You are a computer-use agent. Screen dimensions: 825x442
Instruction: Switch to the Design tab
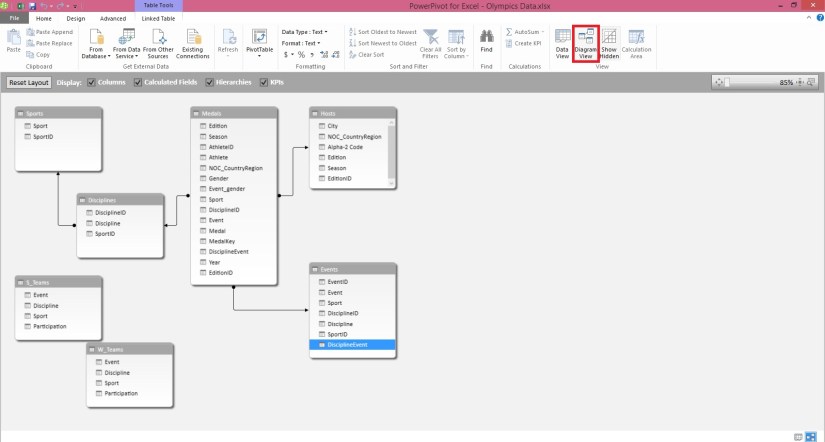coord(76,18)
